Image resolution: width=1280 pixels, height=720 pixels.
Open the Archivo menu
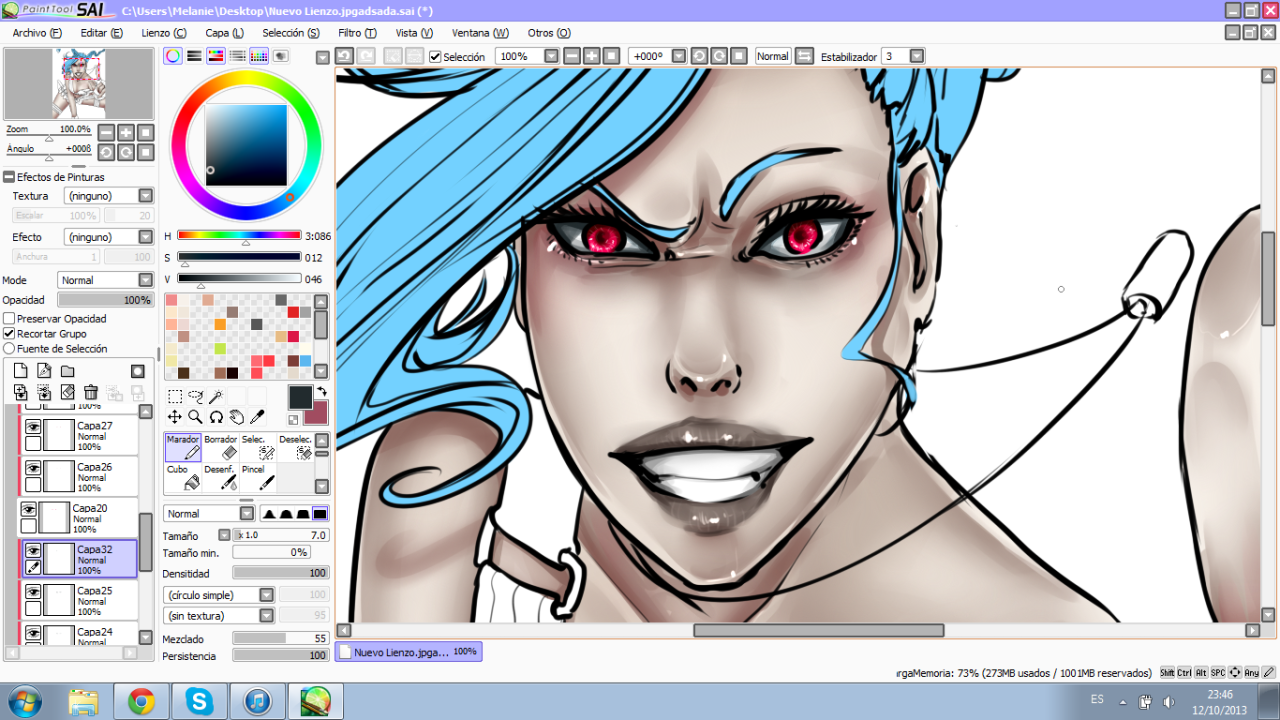tap(37, 33)
